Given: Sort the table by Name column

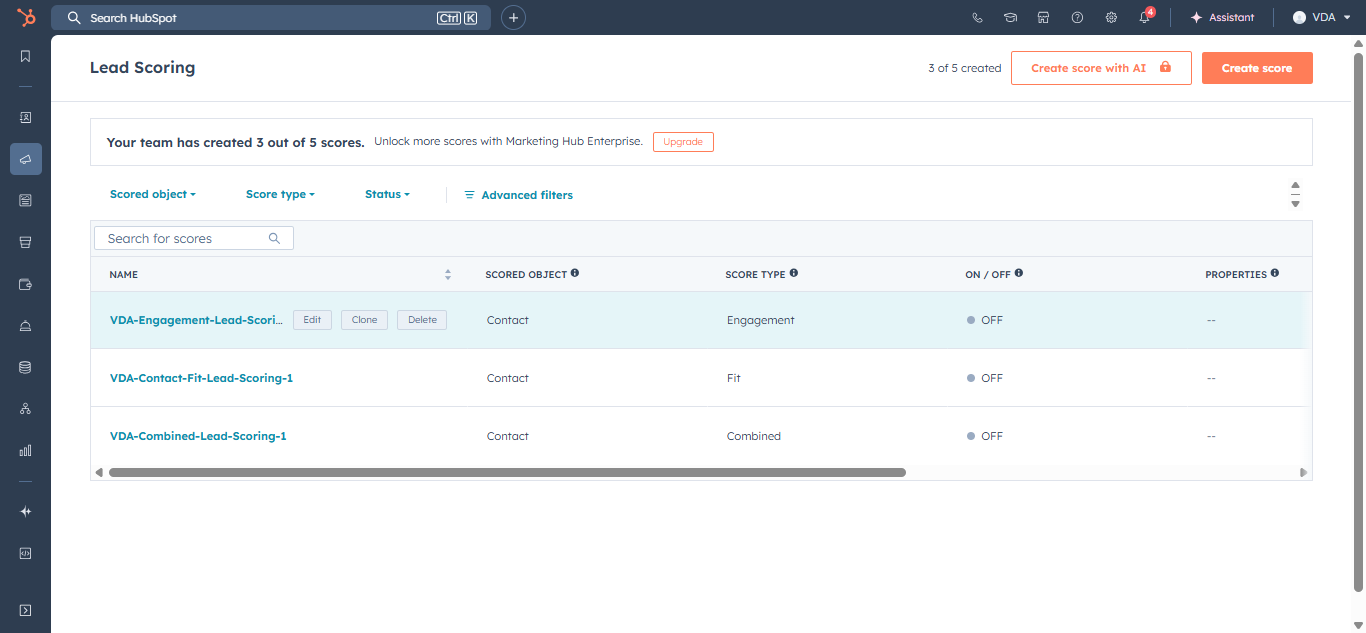Looking at the screenshot, I should [448, 274].
